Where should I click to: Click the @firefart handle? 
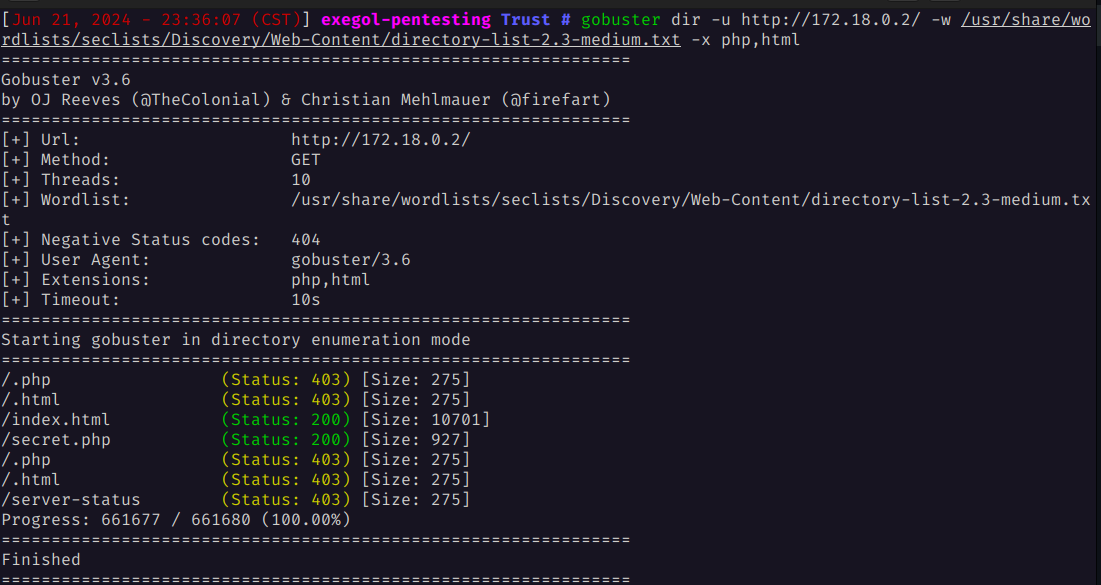click(556, 100)
